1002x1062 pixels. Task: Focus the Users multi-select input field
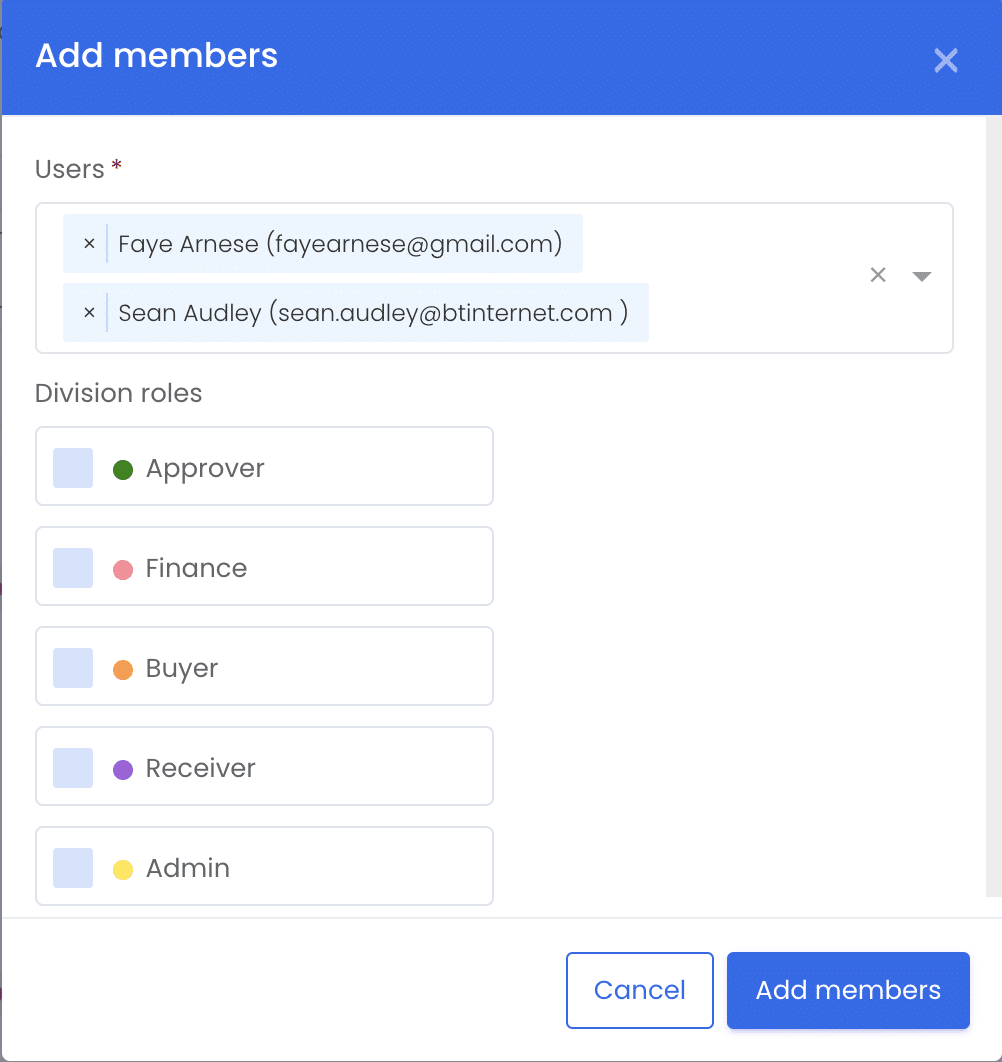pos(495,278)
